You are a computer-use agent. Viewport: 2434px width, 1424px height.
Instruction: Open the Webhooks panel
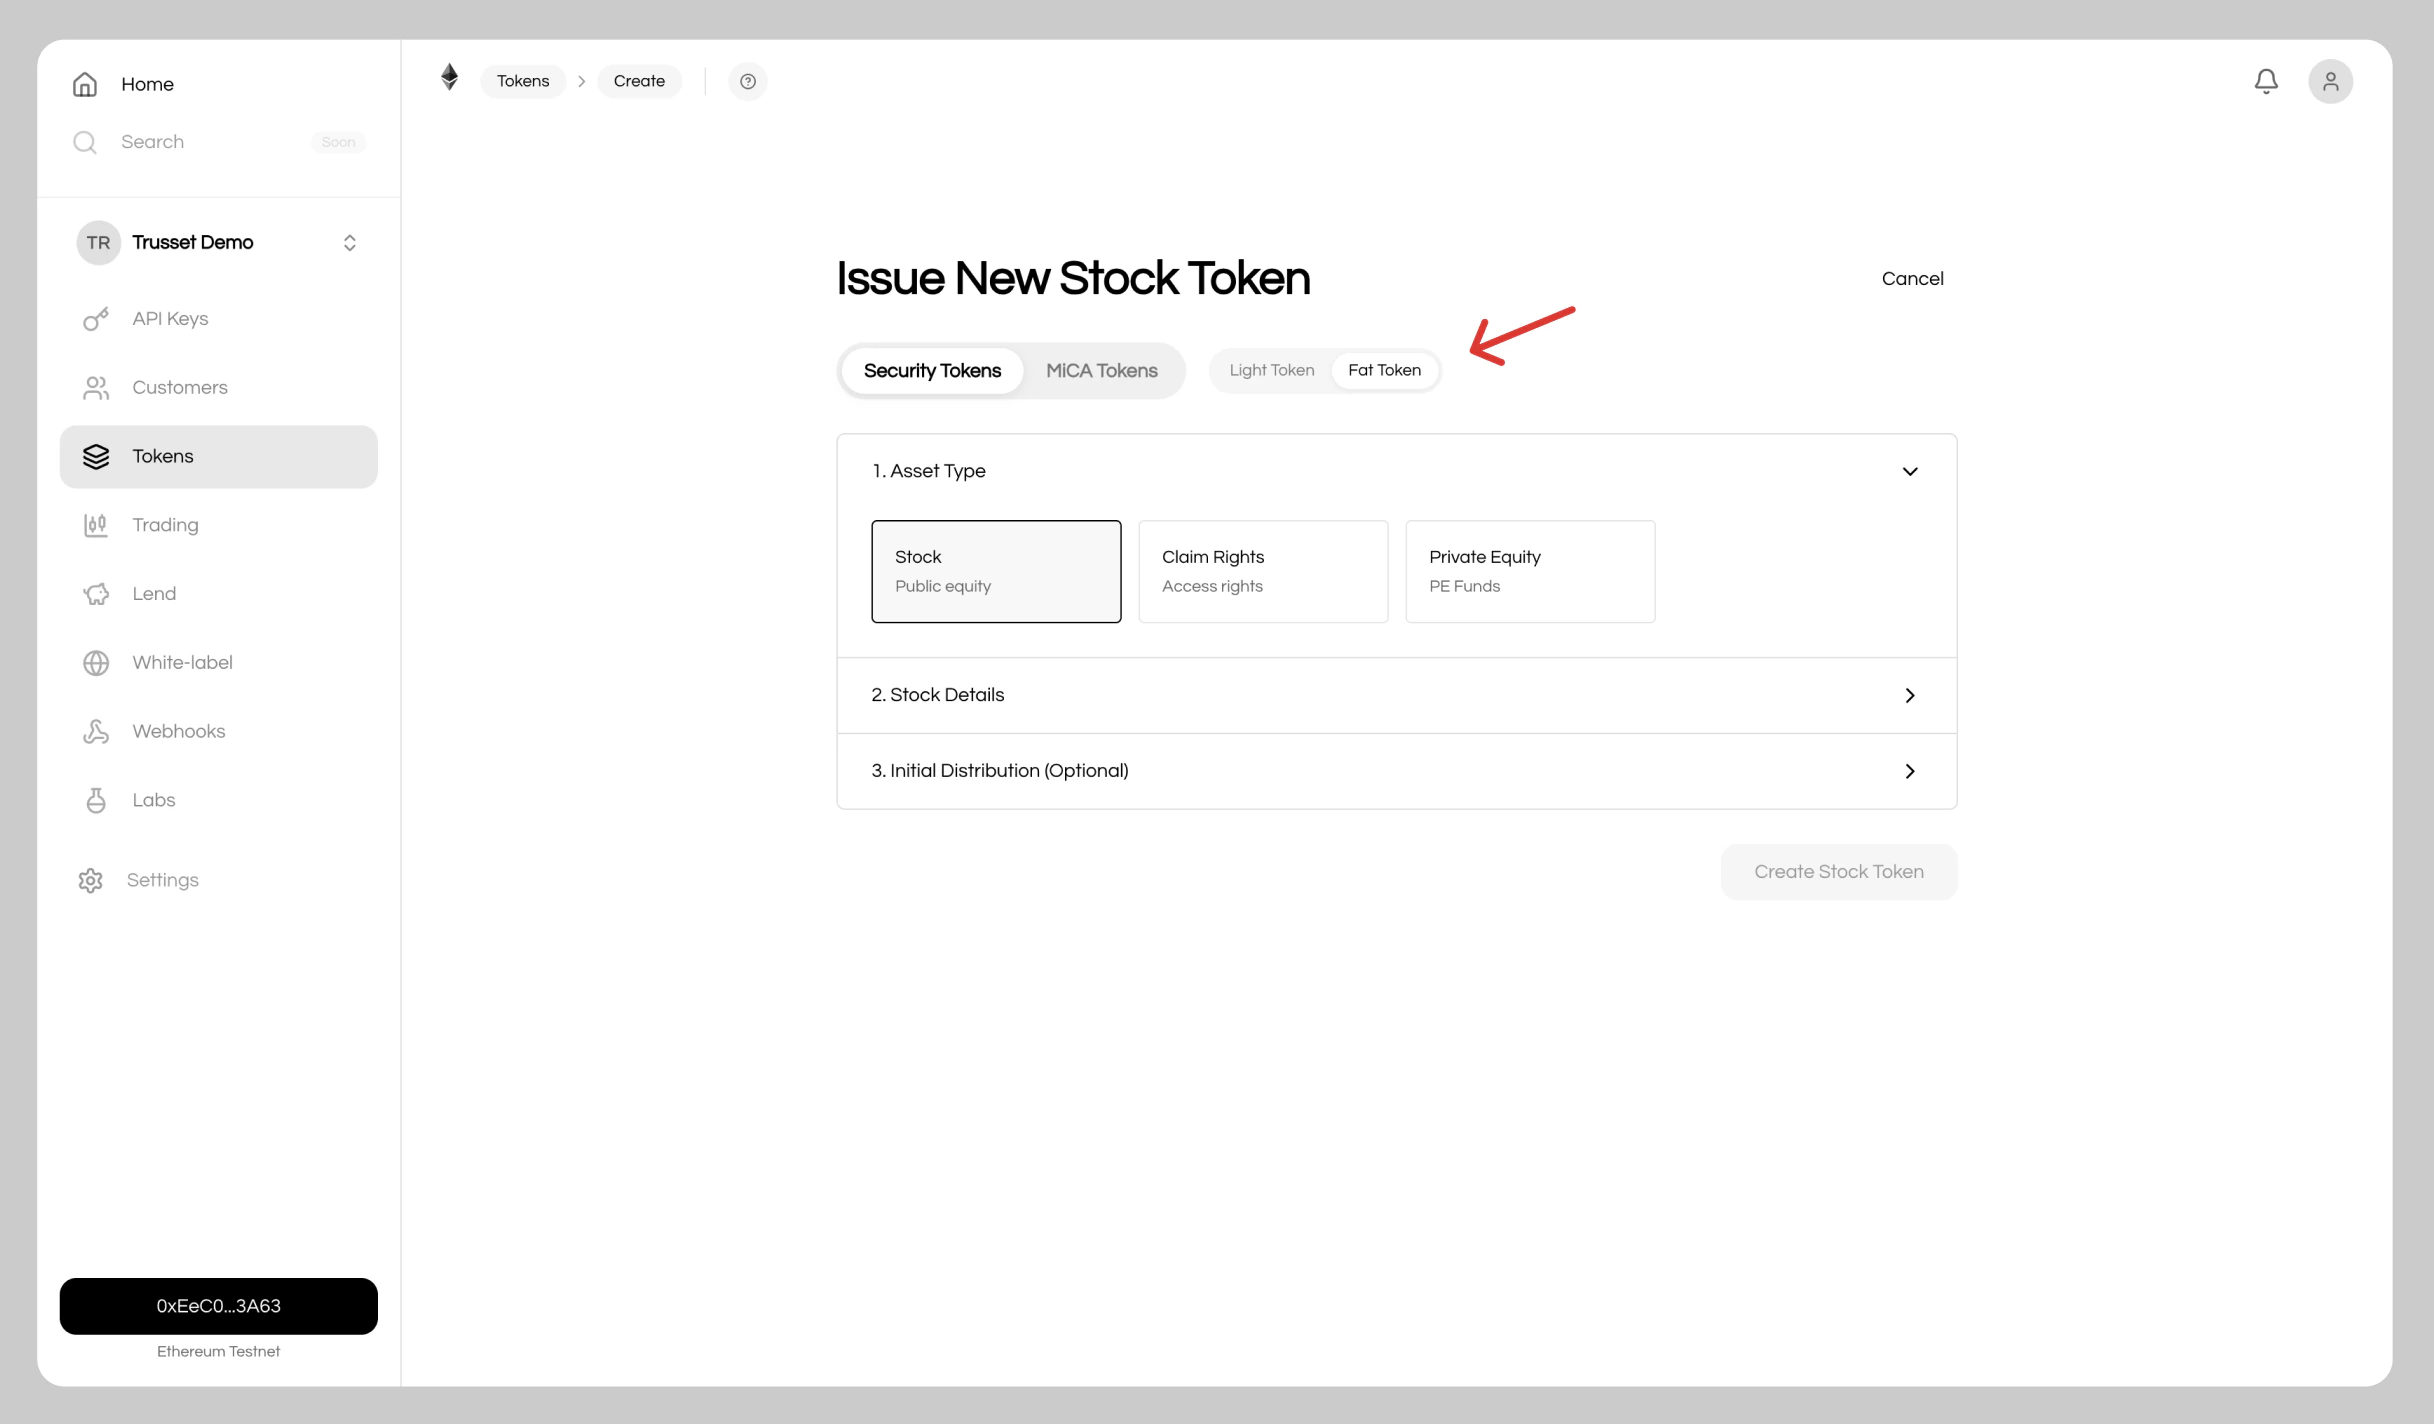[x=178, y=731]
